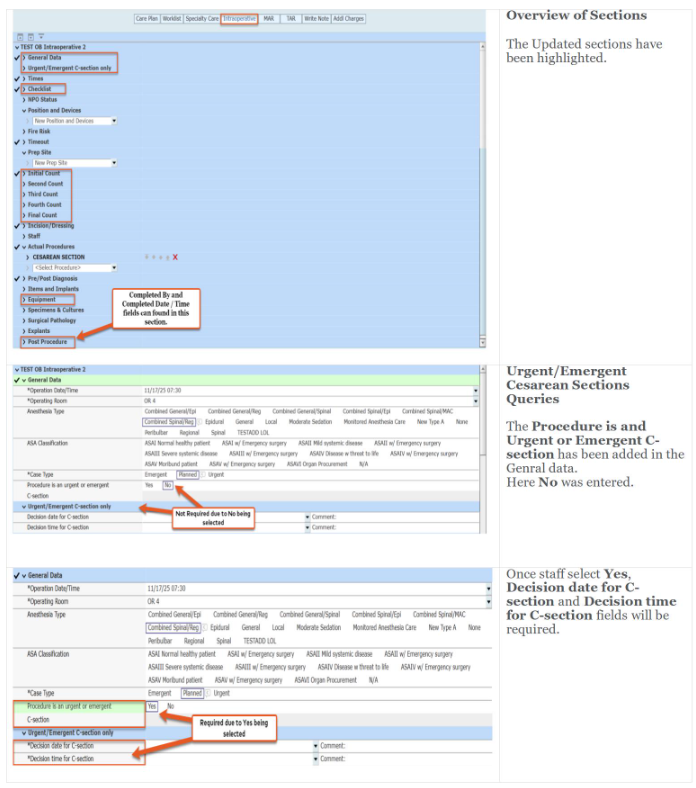The width and height of the screenshot is (696, 788).
Task: Click the first icon in the section list toolbar
Action: pos(20,37)
